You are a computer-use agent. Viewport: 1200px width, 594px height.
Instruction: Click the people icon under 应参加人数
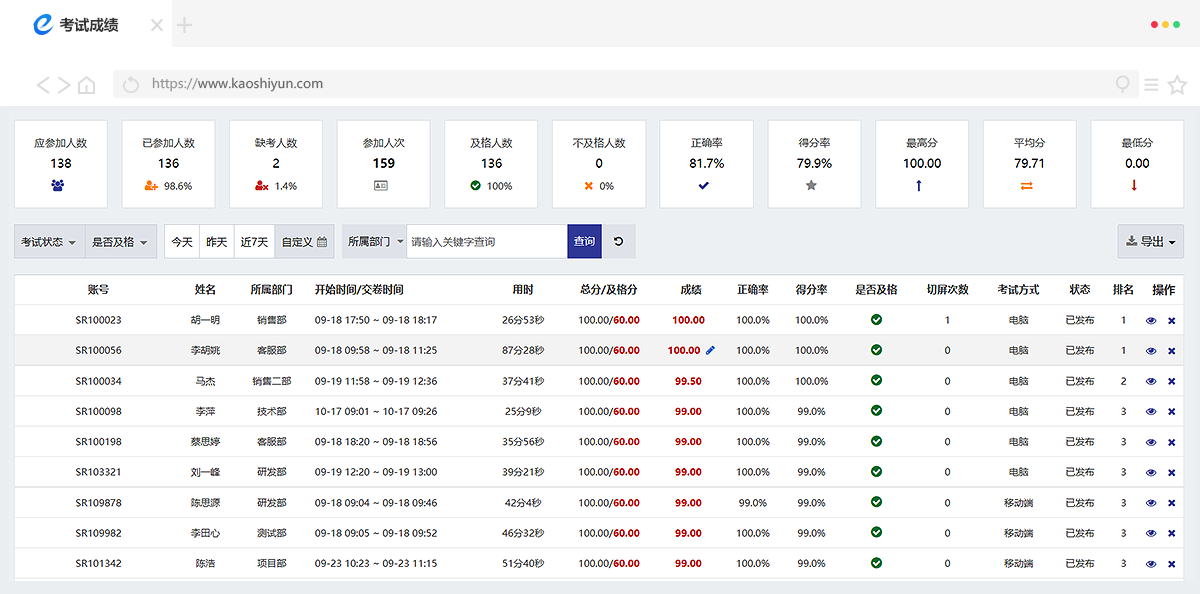coord(60,185)
